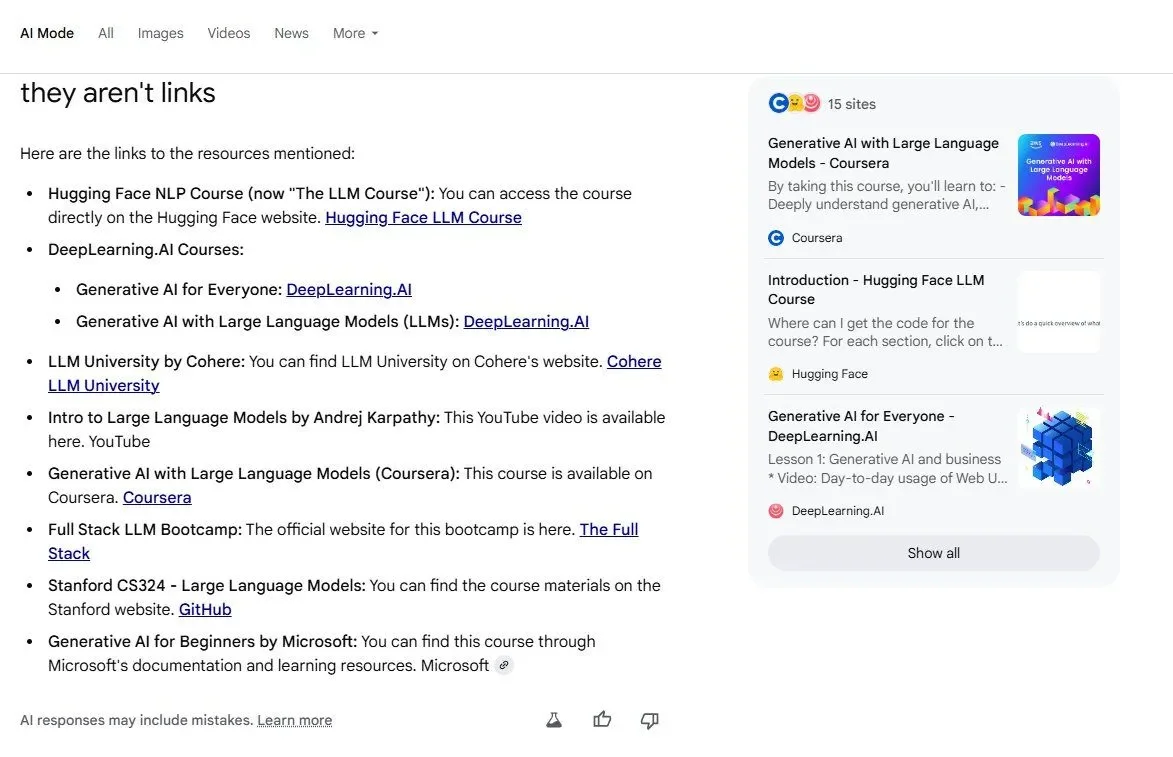Click the "Full Stack LLM Bootcamp:" bold label
Image resolution: width=1173 pixels, height=757 pixels.
[x=145, y=530]
